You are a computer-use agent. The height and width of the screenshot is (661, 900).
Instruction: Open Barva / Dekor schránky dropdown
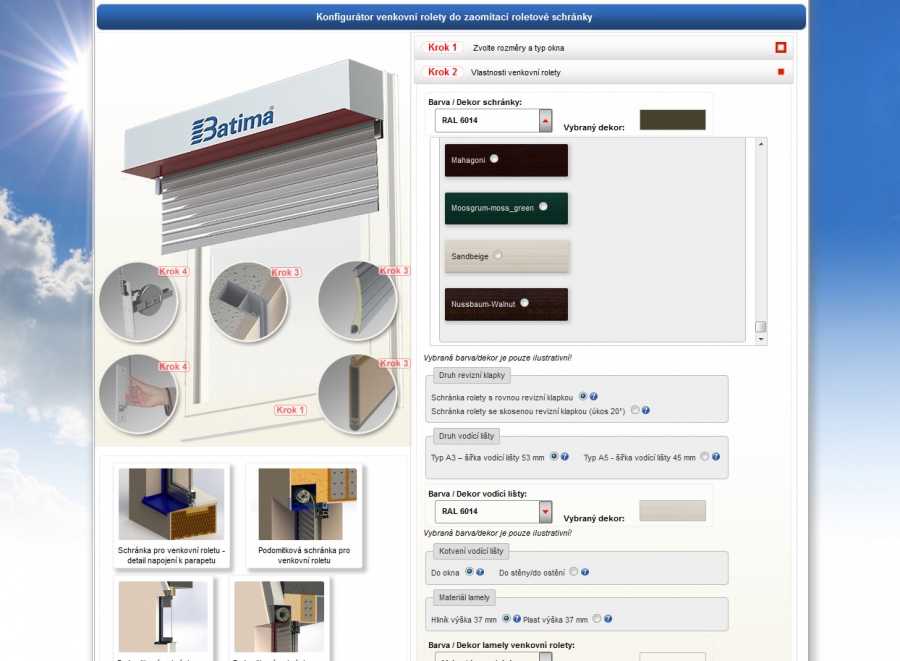[x=545, y=121]
